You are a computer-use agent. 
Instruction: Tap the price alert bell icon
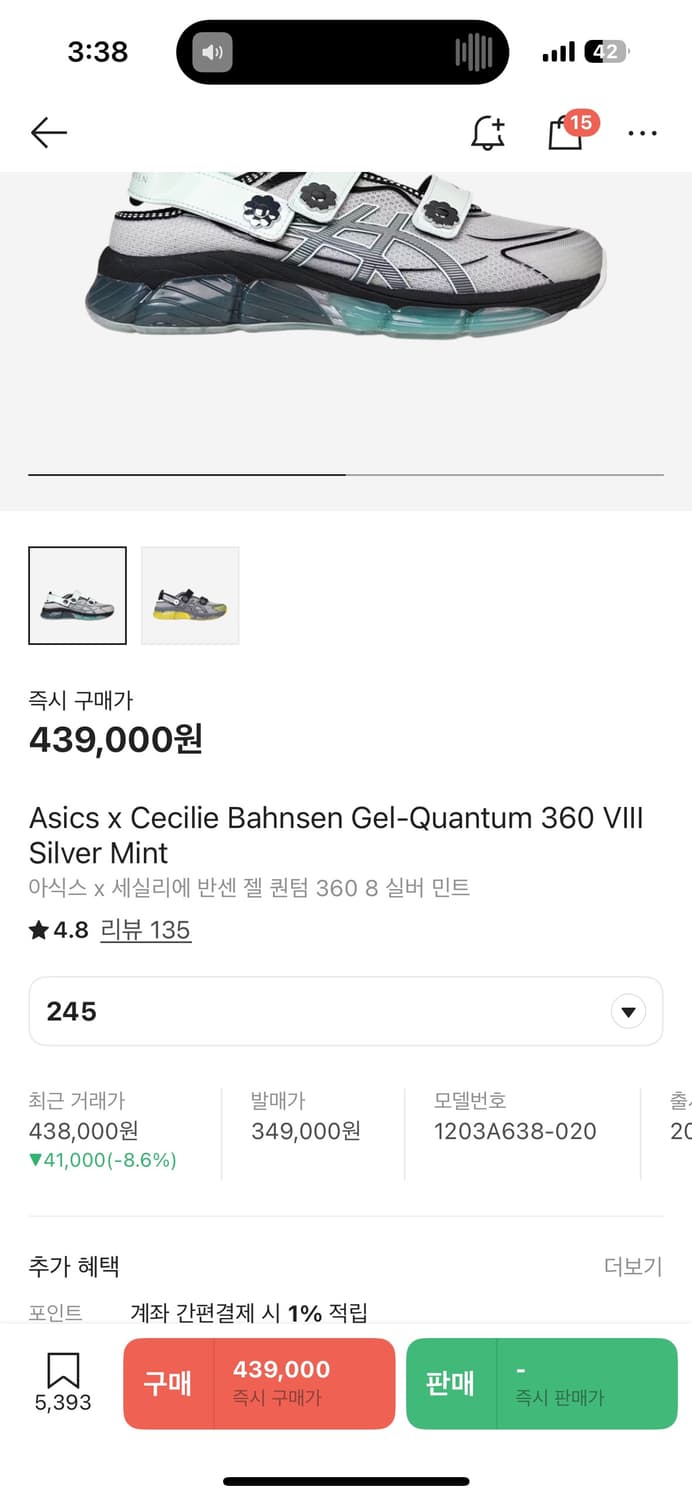[488, 132]
